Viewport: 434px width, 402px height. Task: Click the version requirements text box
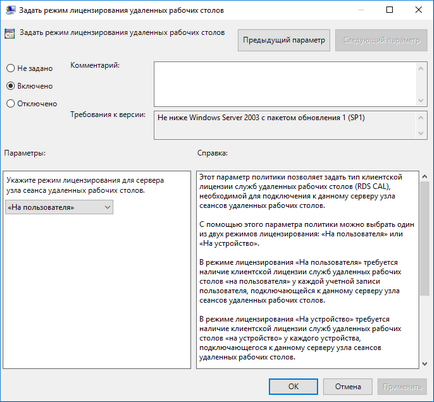click(285, 125)
